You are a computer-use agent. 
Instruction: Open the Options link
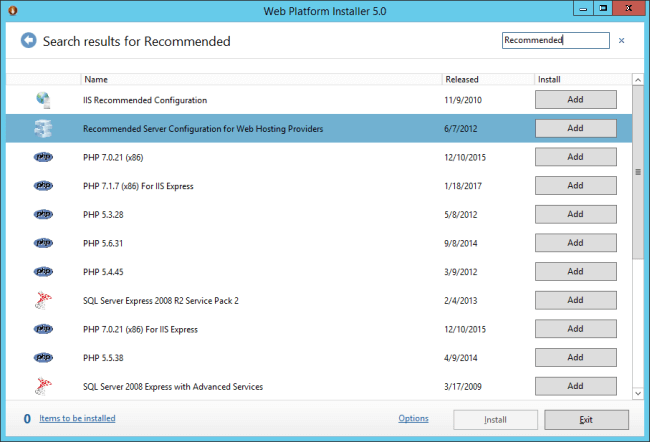point(413,418)
